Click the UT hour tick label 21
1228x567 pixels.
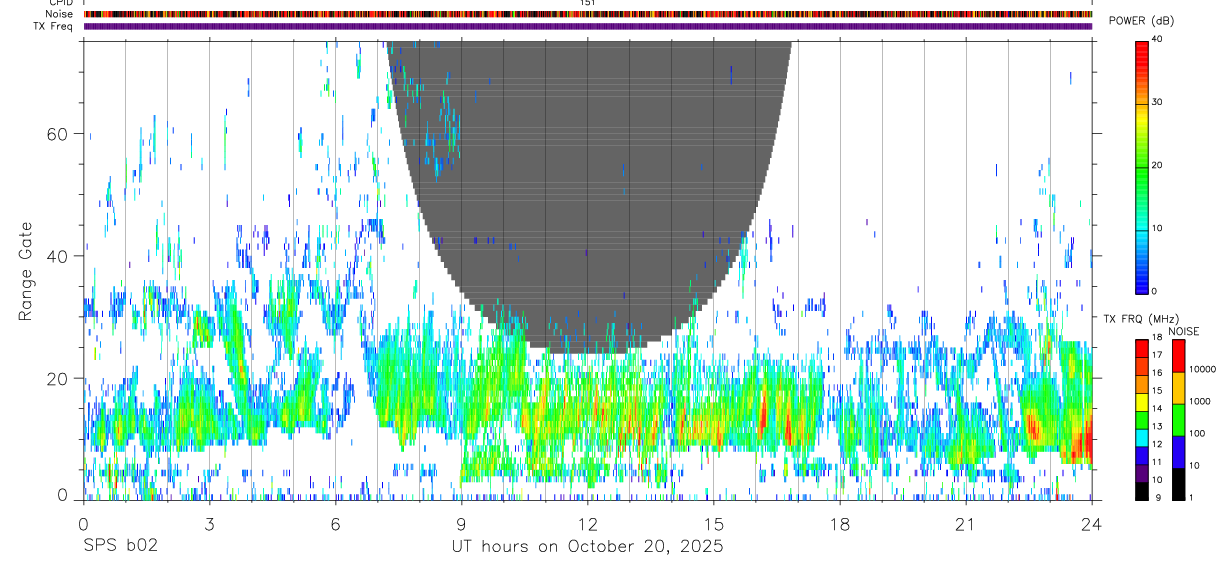(966, 523)
